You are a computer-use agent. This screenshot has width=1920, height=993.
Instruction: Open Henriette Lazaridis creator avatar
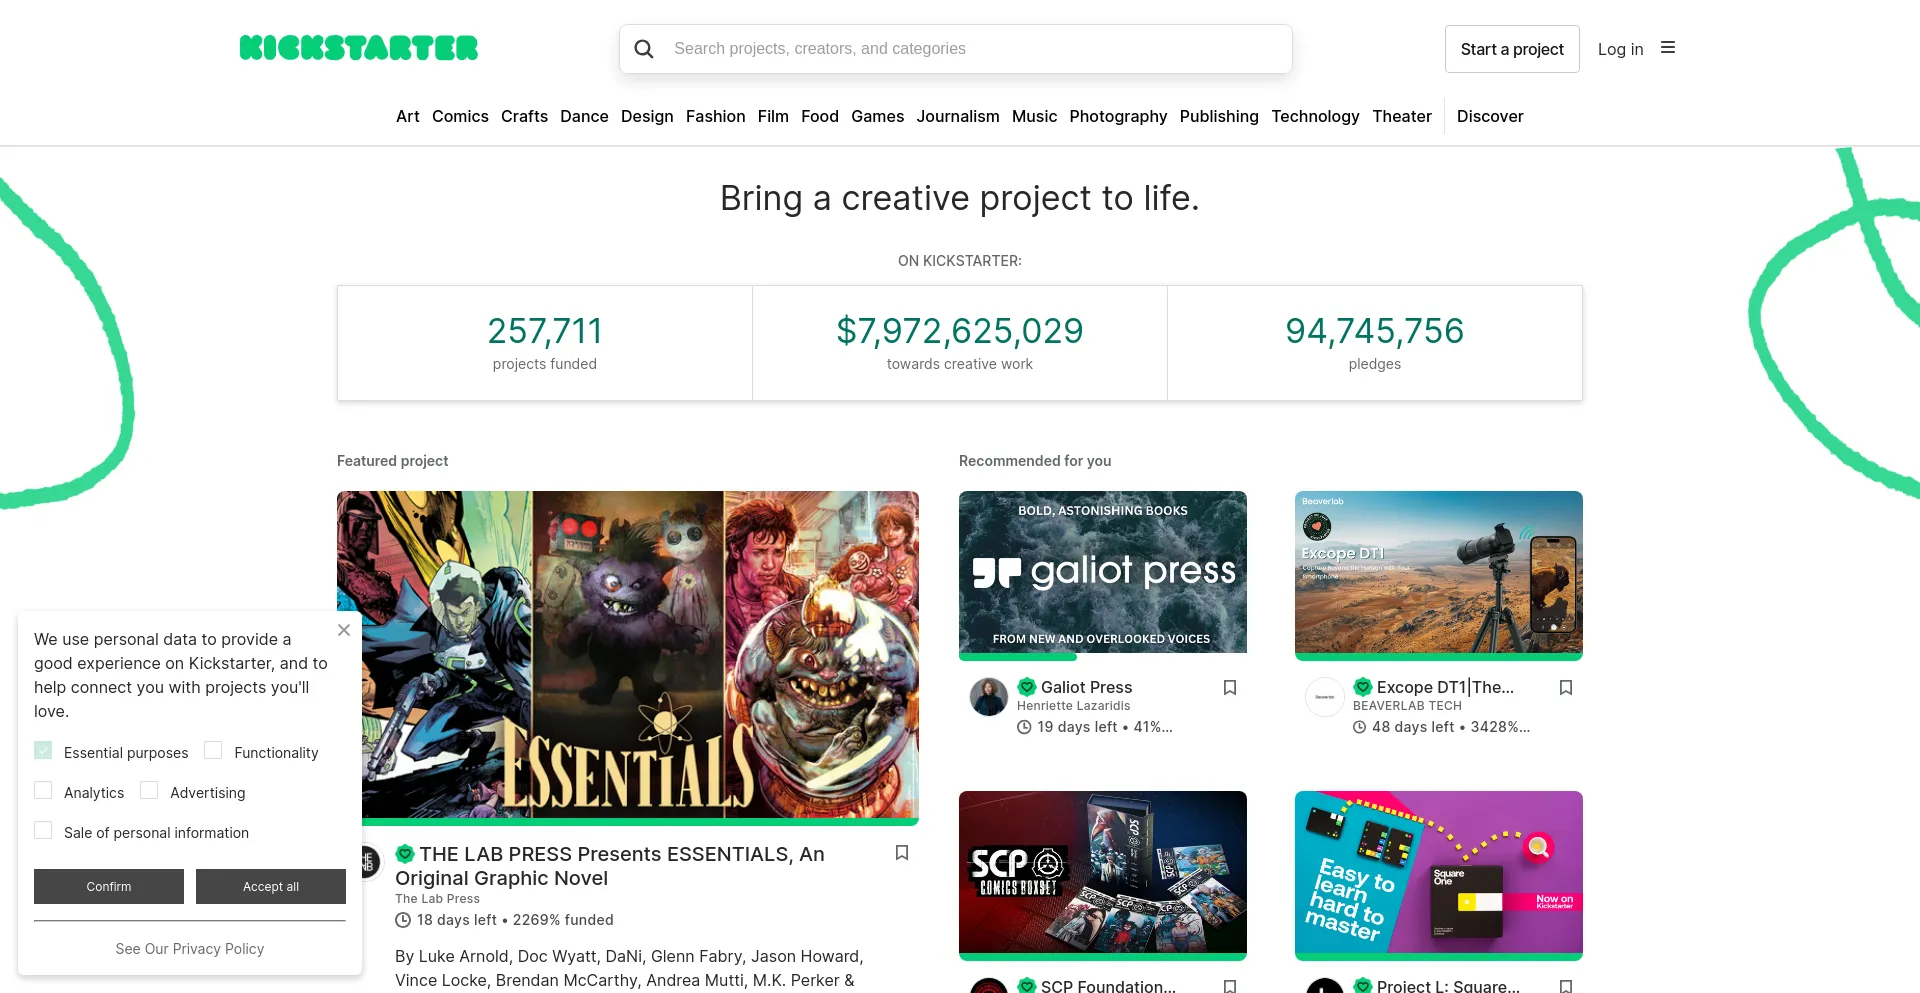coord(989,697)
